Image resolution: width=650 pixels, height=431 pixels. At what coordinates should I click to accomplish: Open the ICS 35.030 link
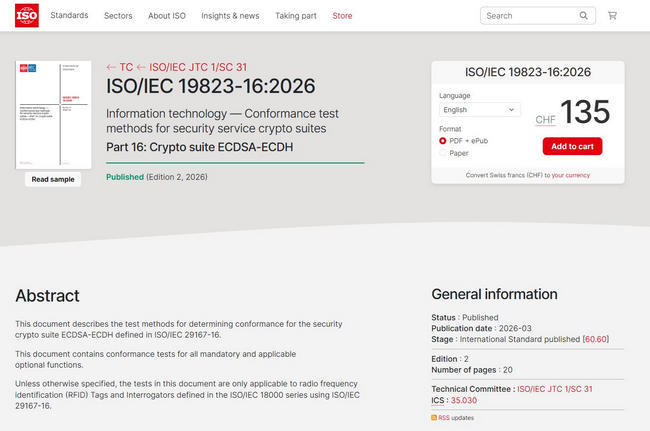(x=464, y=400)
